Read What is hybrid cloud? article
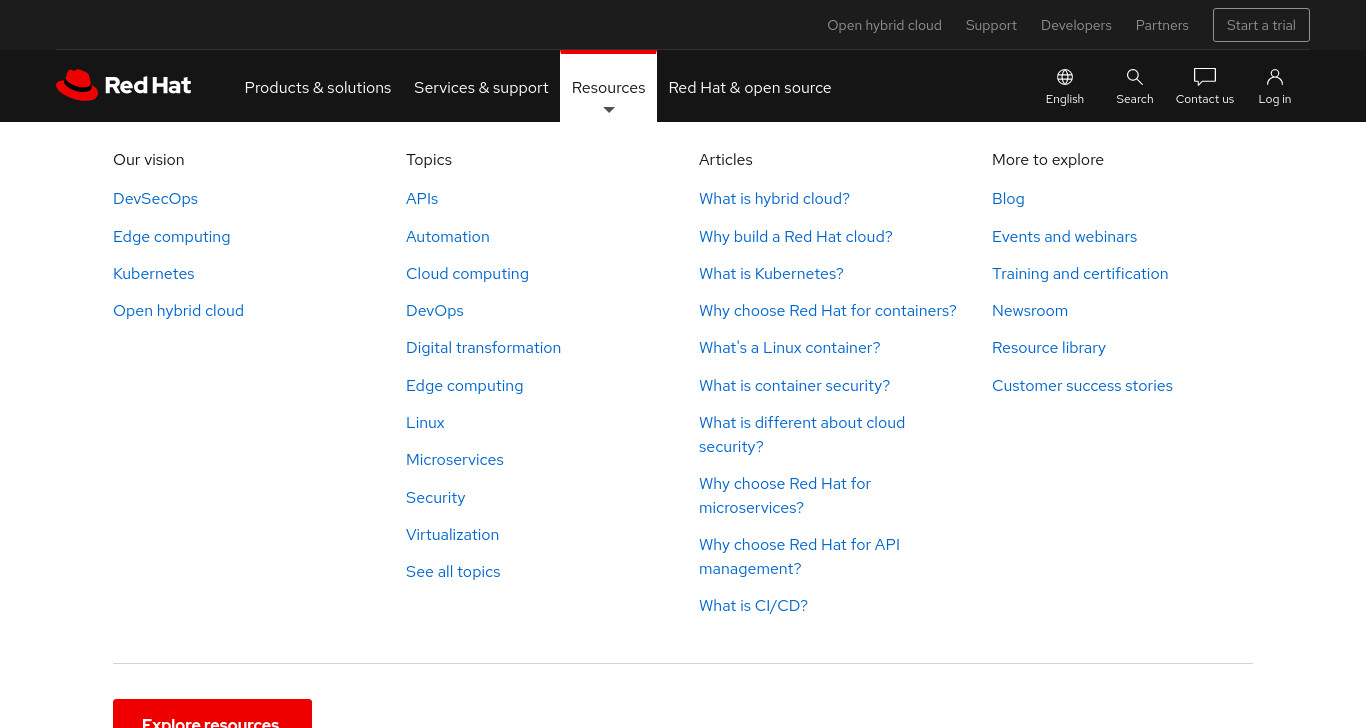Image resolution: width=1366 pixels, height=728 pixels. tap(774, 199)
